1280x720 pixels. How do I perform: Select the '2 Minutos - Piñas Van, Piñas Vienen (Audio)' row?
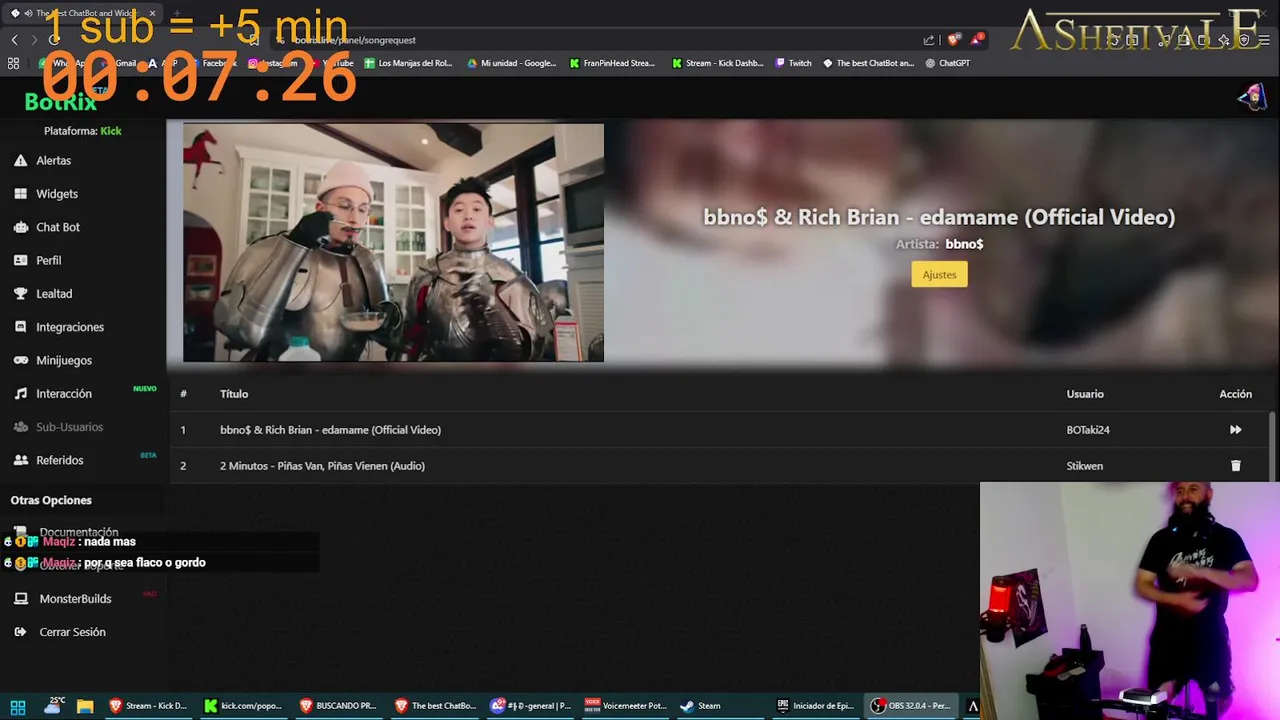click(x=720, y=466)
